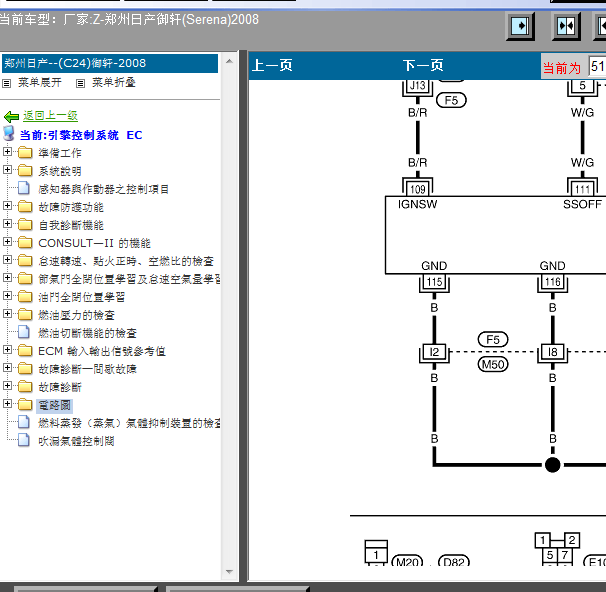Click the right-arrow panel toolbar icon
606x592 pixels.
click(521, 26)
